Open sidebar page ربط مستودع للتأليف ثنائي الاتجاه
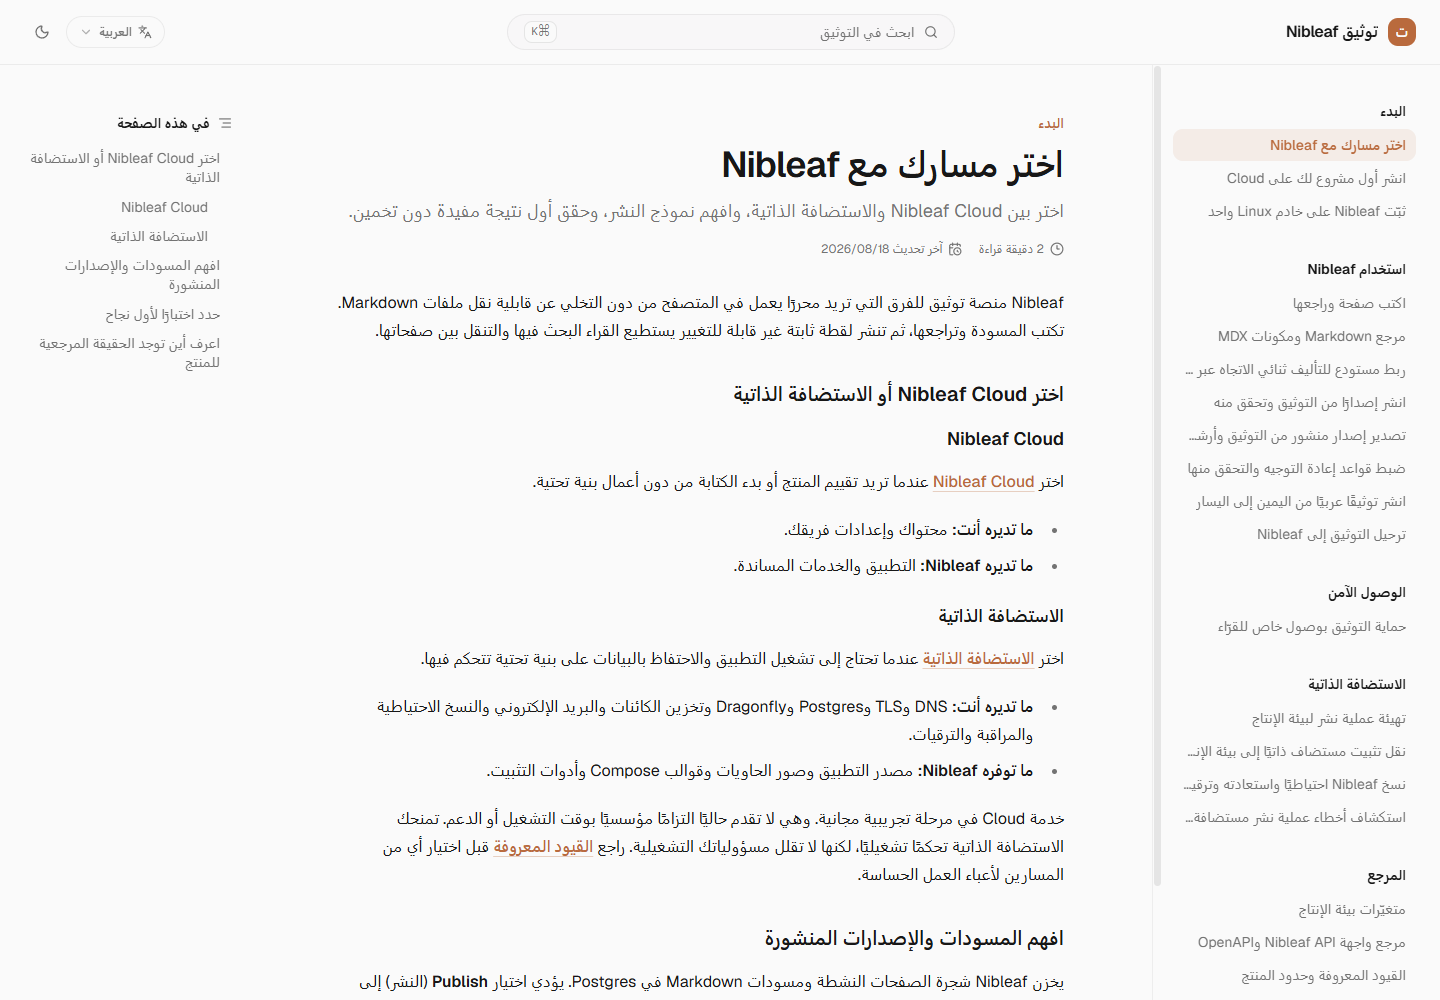The image size is (1440, 1000). [x=1295, y=369]
